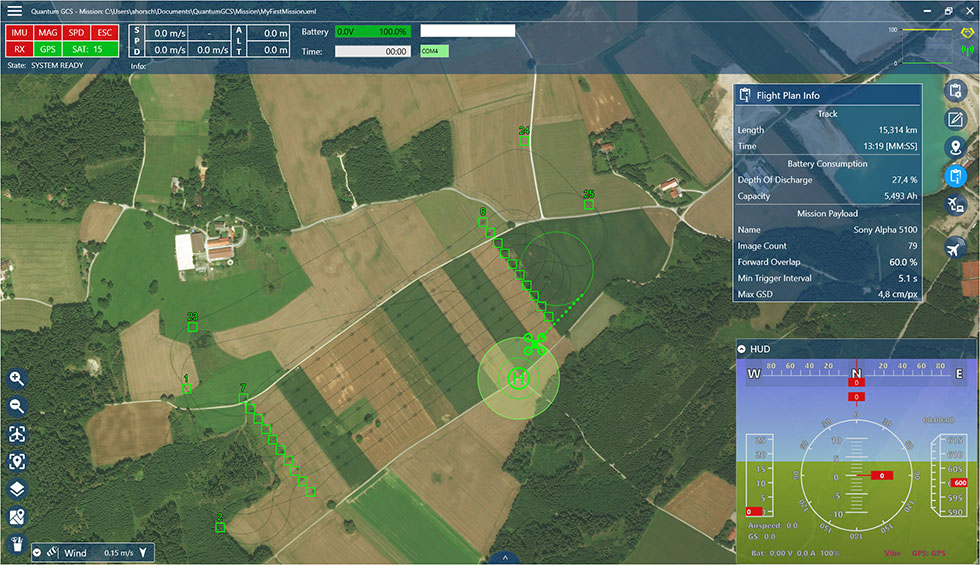Center the map on the aircraft

(x=17, y=434)
